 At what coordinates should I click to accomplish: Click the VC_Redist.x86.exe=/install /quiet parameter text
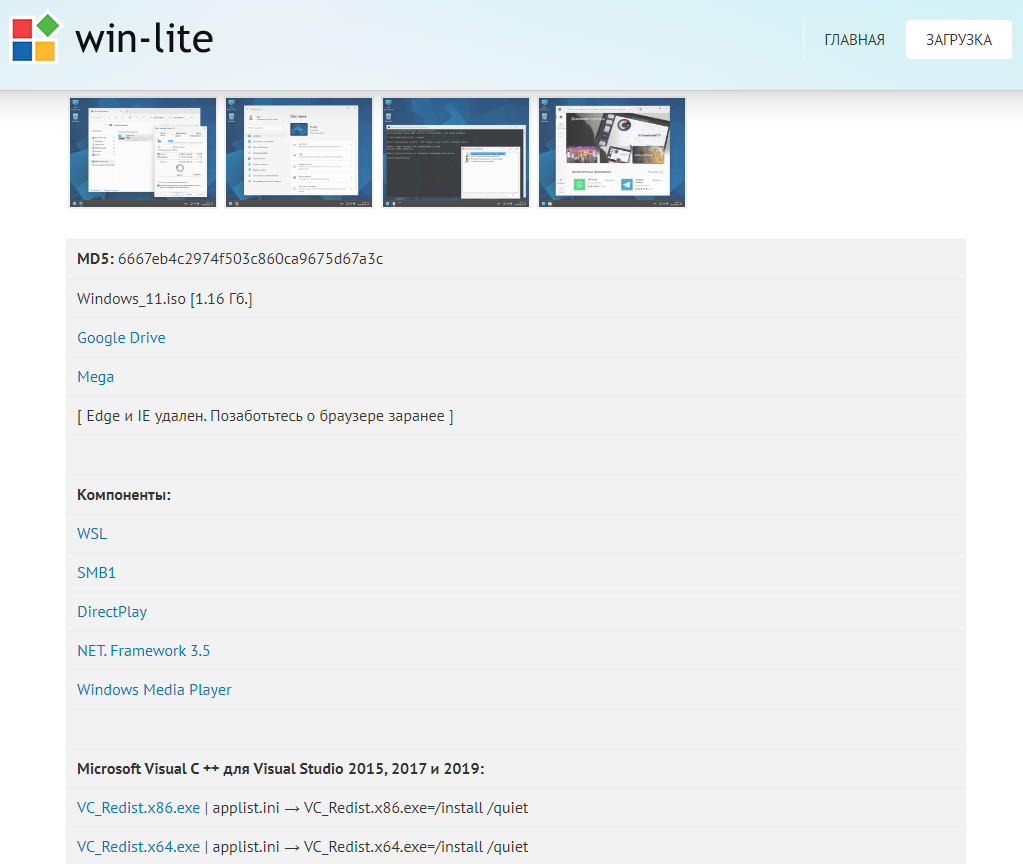416,807
